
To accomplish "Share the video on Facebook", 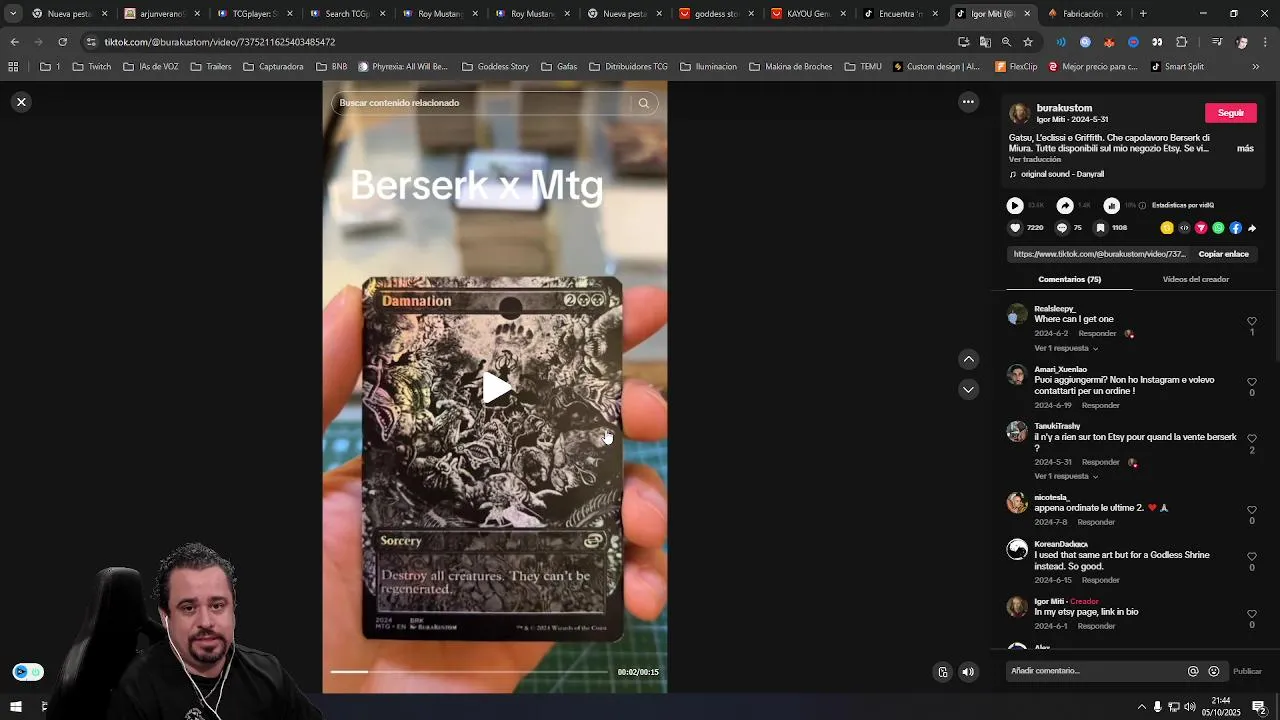I will tap(1235, 228).
